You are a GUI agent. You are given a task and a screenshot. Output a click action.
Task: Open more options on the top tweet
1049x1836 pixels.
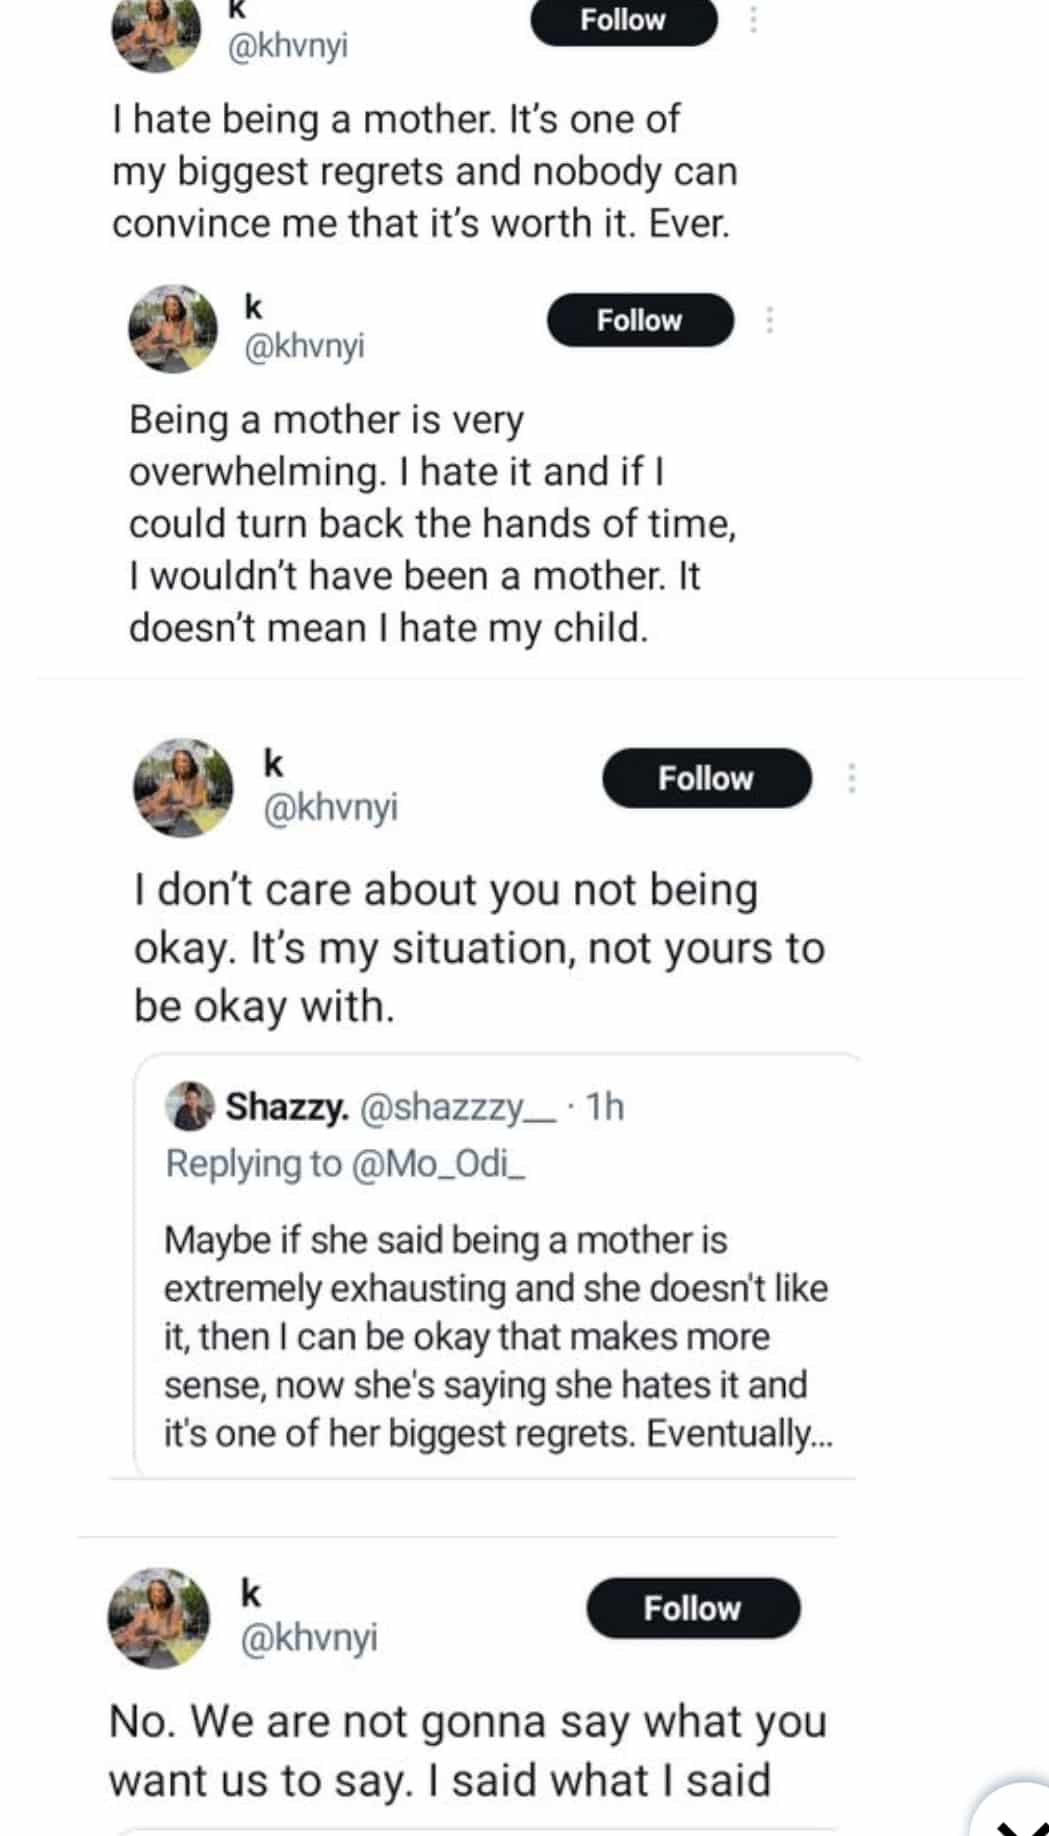click(753, 20)
